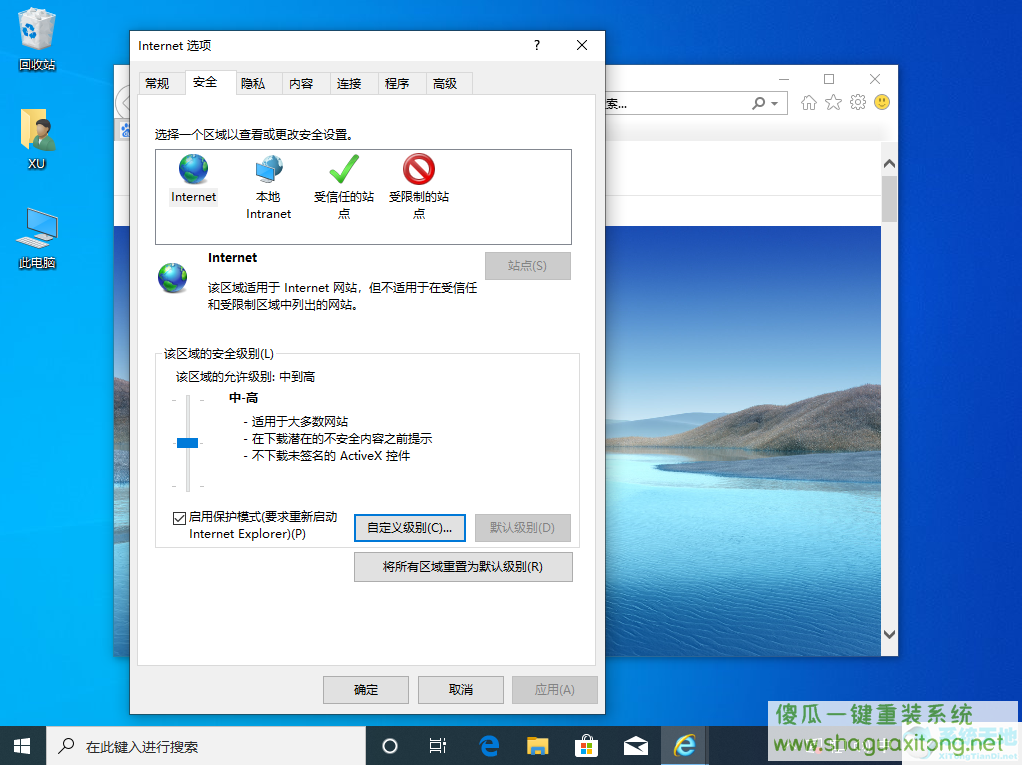Screen dimensions: 1022x765
Task: Open IE favorites star icon
Action: click(x=833, y=103)
